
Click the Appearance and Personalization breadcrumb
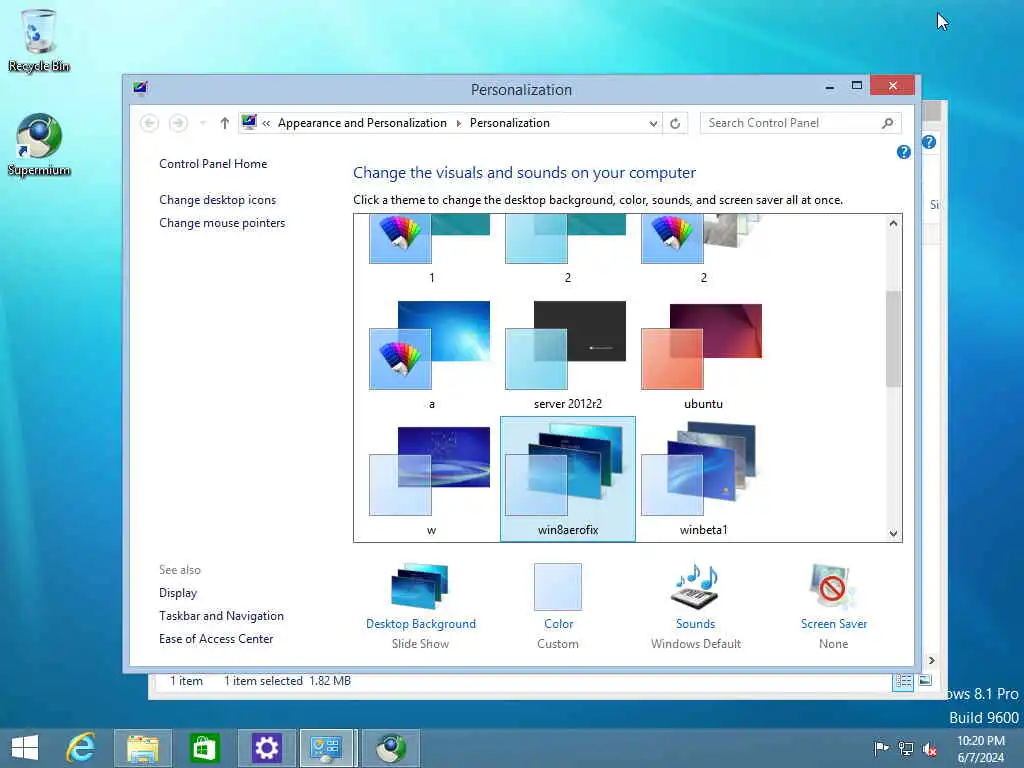pos(362,123)
